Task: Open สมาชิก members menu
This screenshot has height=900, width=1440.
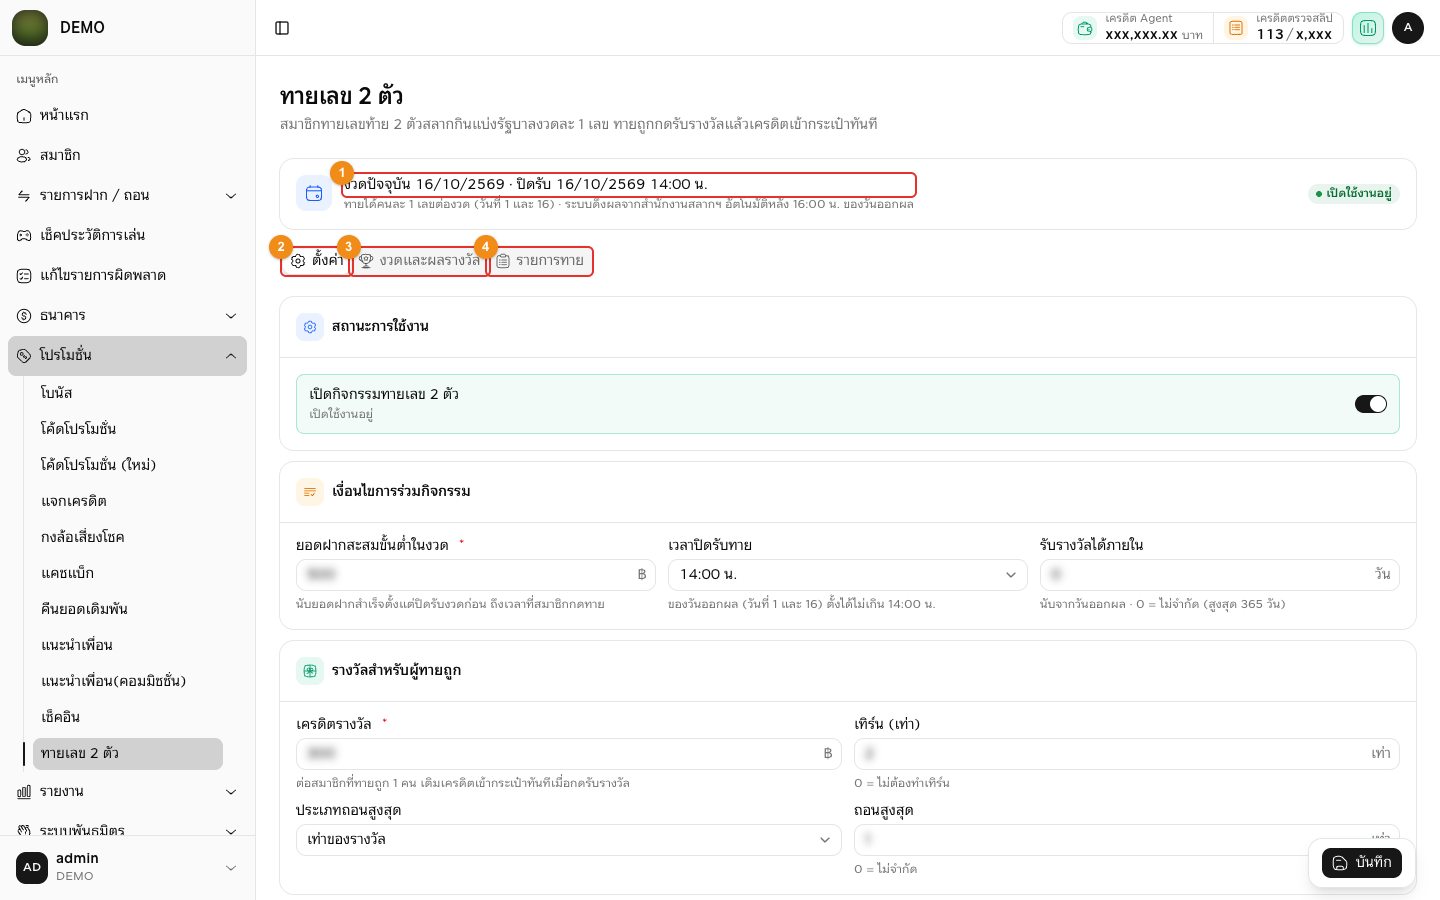Action: pyautogui.click(x=128, y=156)
